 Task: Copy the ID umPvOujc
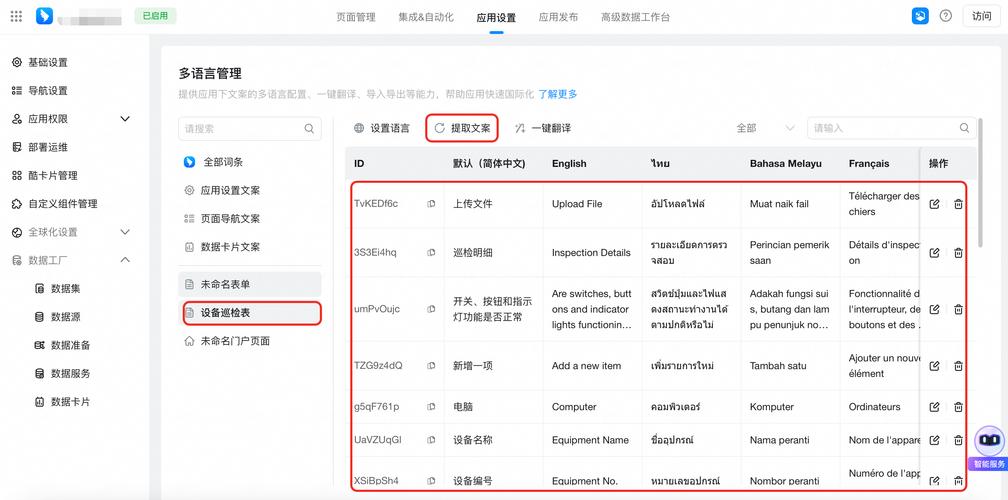[x=431, y=309]
